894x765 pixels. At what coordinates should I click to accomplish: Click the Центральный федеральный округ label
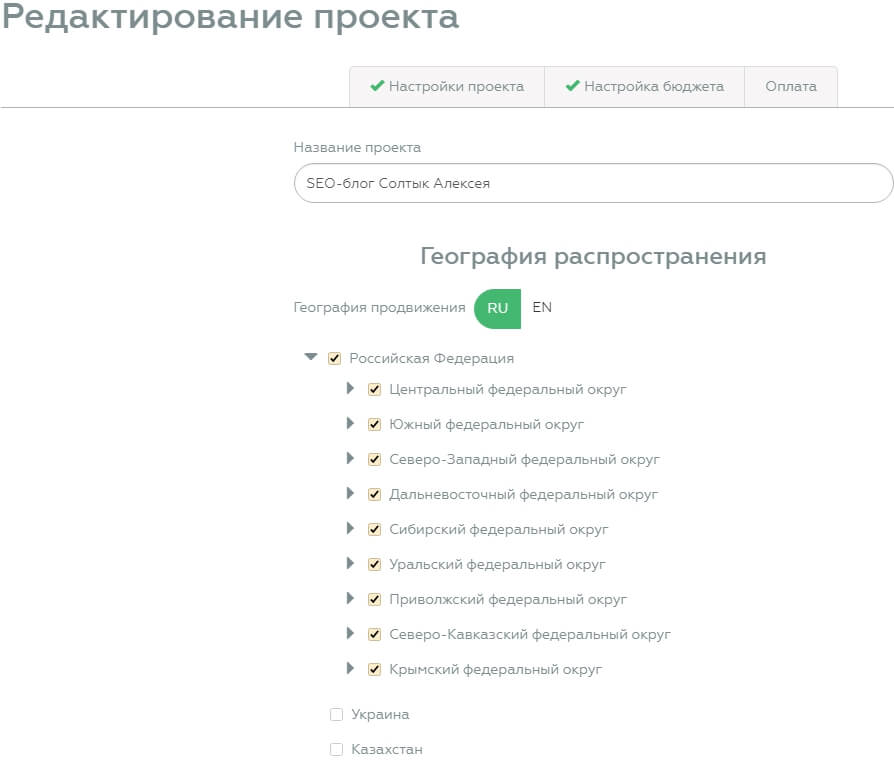point(507,390)
